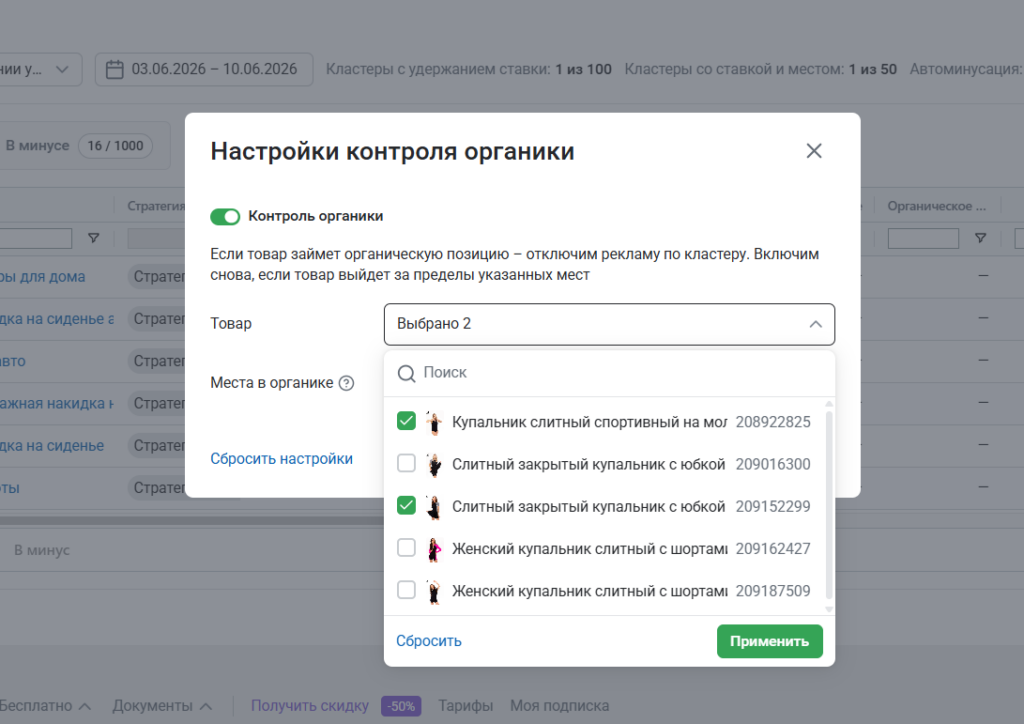The height and width of the screenshot is (724, 1024).
Task: Open the date range 03.06.2026 – 10.06.2026 picker
Action: (x=204, y=69)
